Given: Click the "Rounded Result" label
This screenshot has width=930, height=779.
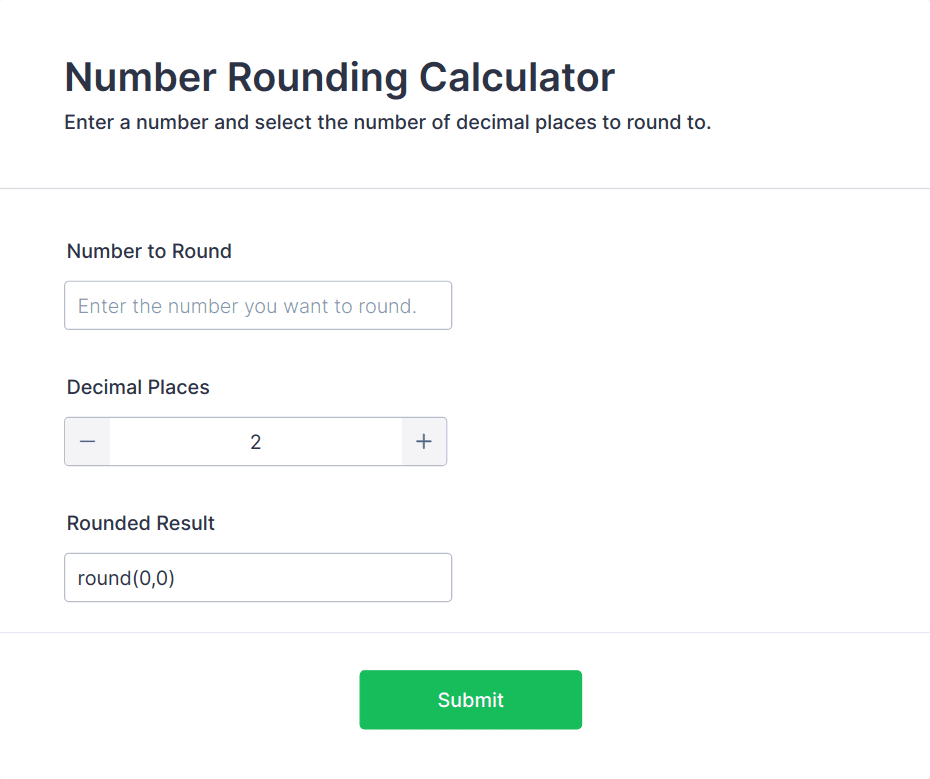Looking at the screenshot, I should pos(141,523).
